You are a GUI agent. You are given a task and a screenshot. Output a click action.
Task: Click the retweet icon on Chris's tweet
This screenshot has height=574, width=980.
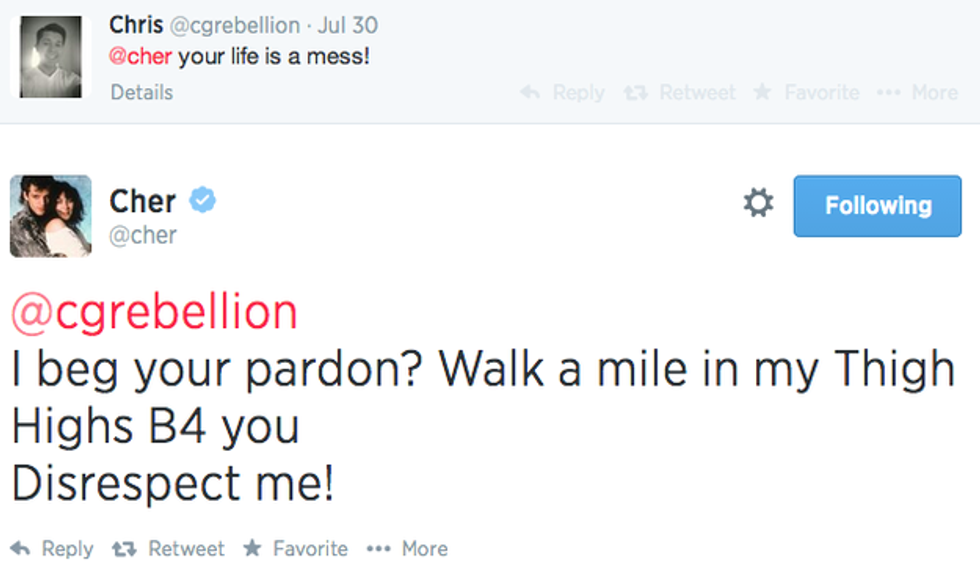pyautogui.click(x=636, y=93)
